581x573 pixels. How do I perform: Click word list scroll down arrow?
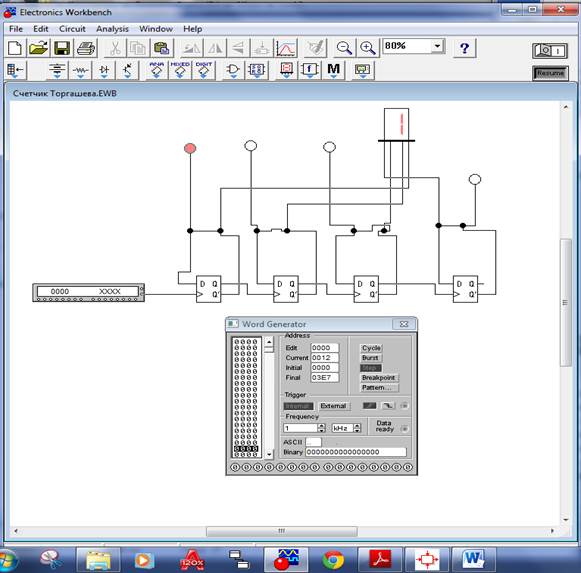click(269, 454)
